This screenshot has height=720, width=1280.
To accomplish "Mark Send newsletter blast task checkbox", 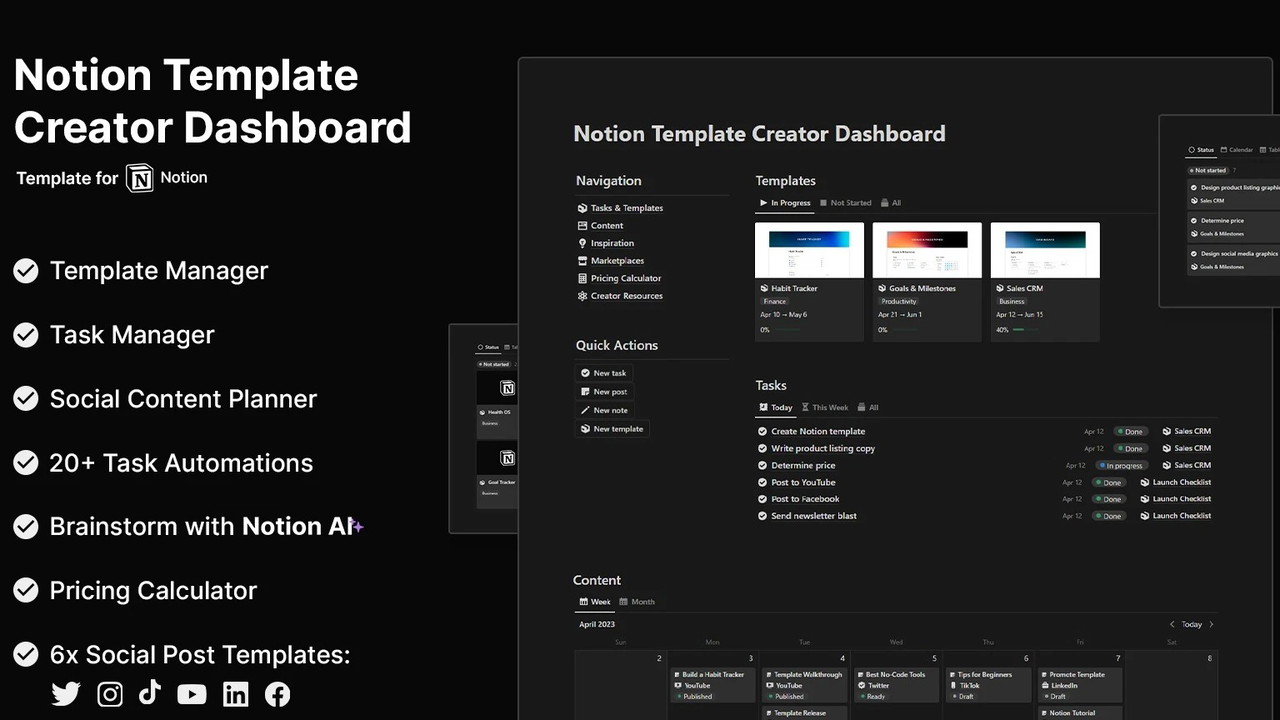I will click(763, 516).
